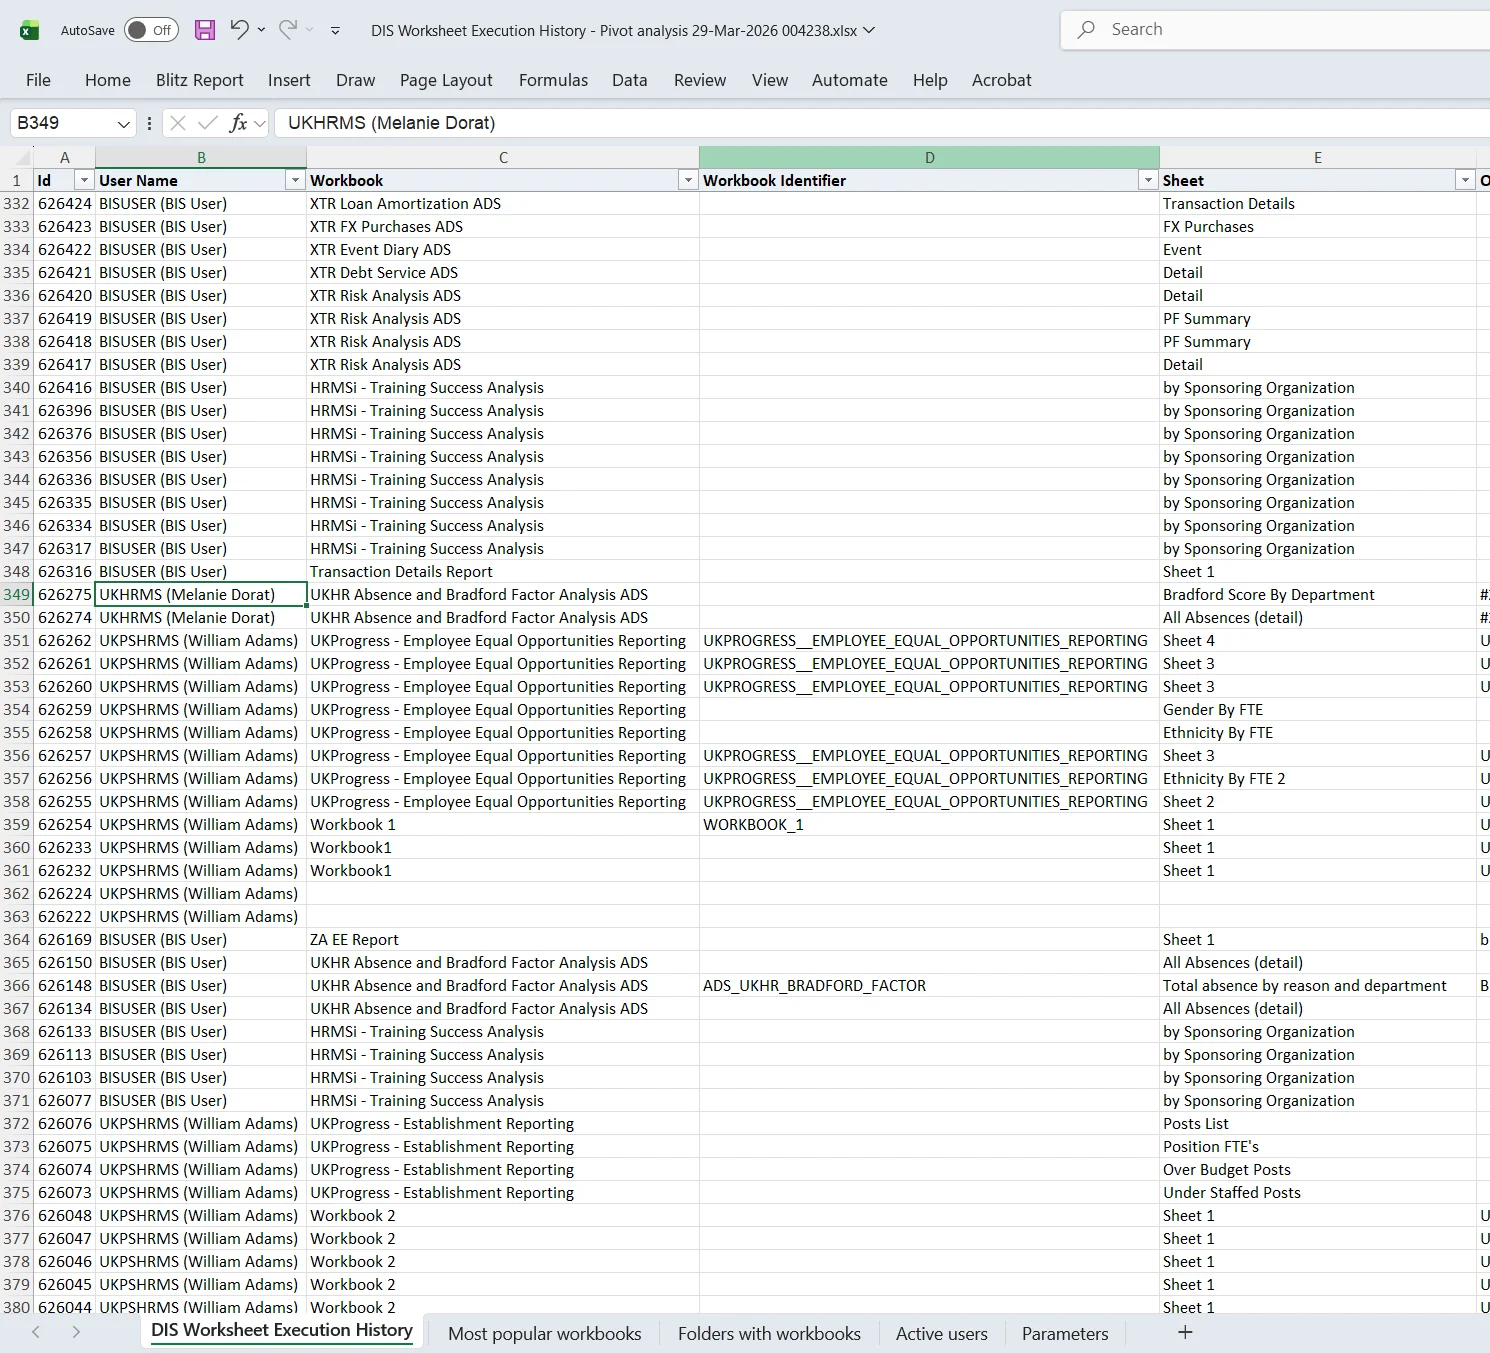Image resolution: width=1490 pixels, height=1353 pixels.
Task: Open the Formulas ribbon tab
Action: (553, 80)
